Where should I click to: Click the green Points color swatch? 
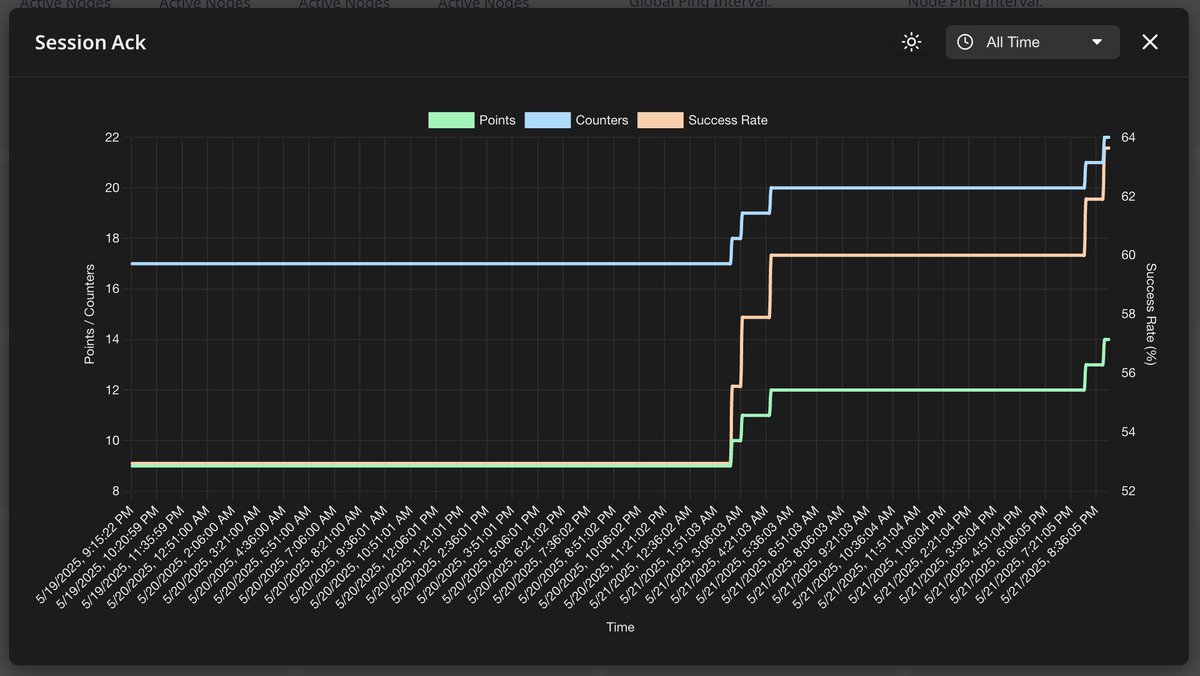click(450, 120)
